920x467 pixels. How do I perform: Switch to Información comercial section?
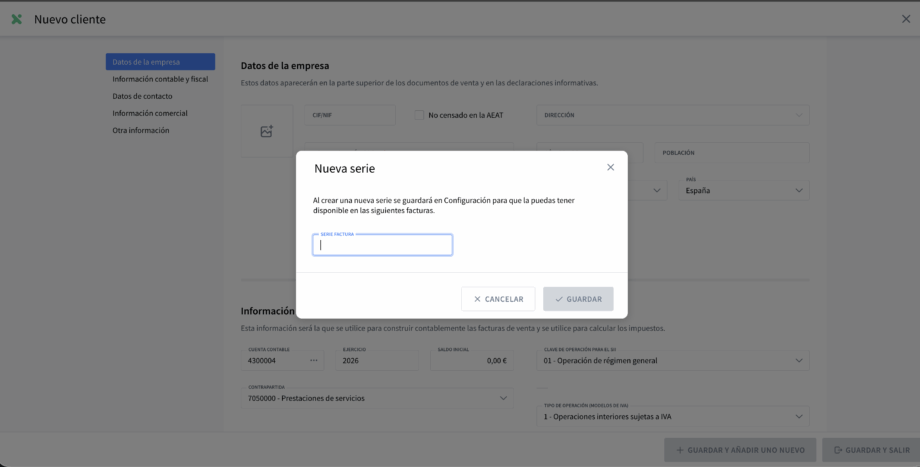150,113
